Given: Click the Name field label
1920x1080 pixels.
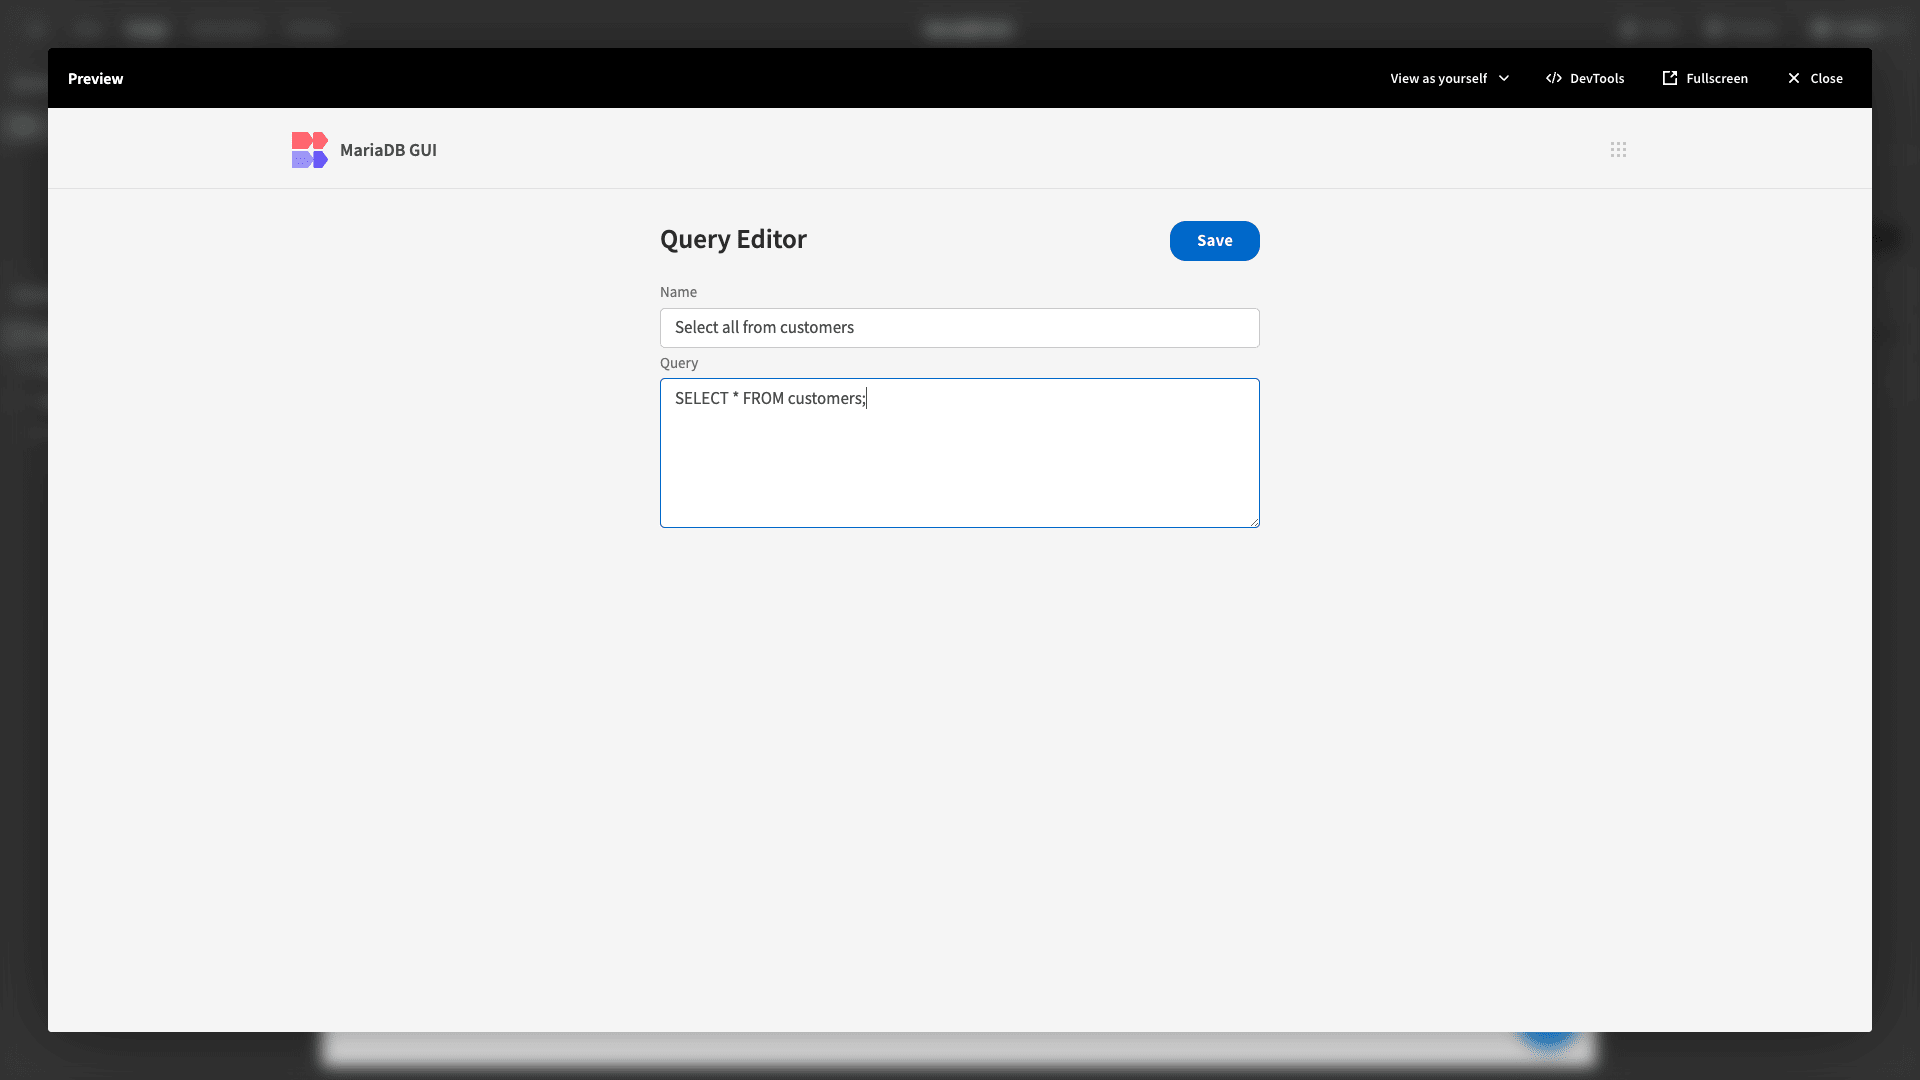Looking at the screenshot, I should [x=678, y=292].
